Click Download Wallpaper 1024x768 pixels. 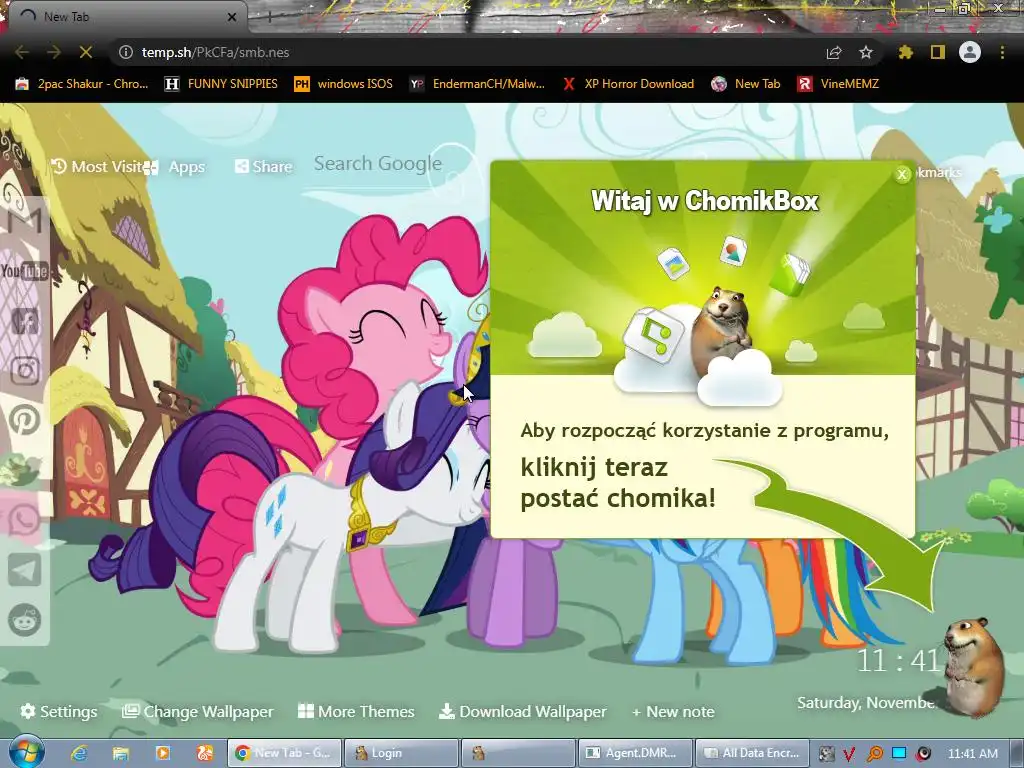pos(522,711)
